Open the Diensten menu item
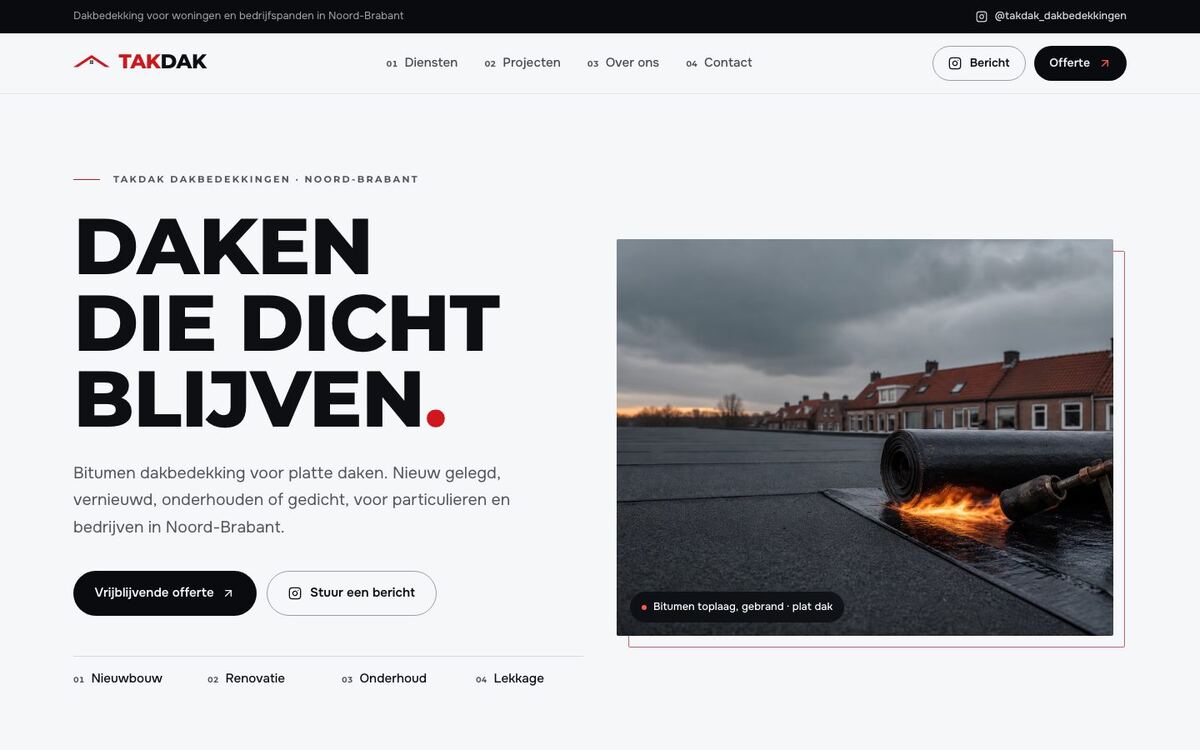This screenshot has height=750, width=1200. tap(422, 63)
